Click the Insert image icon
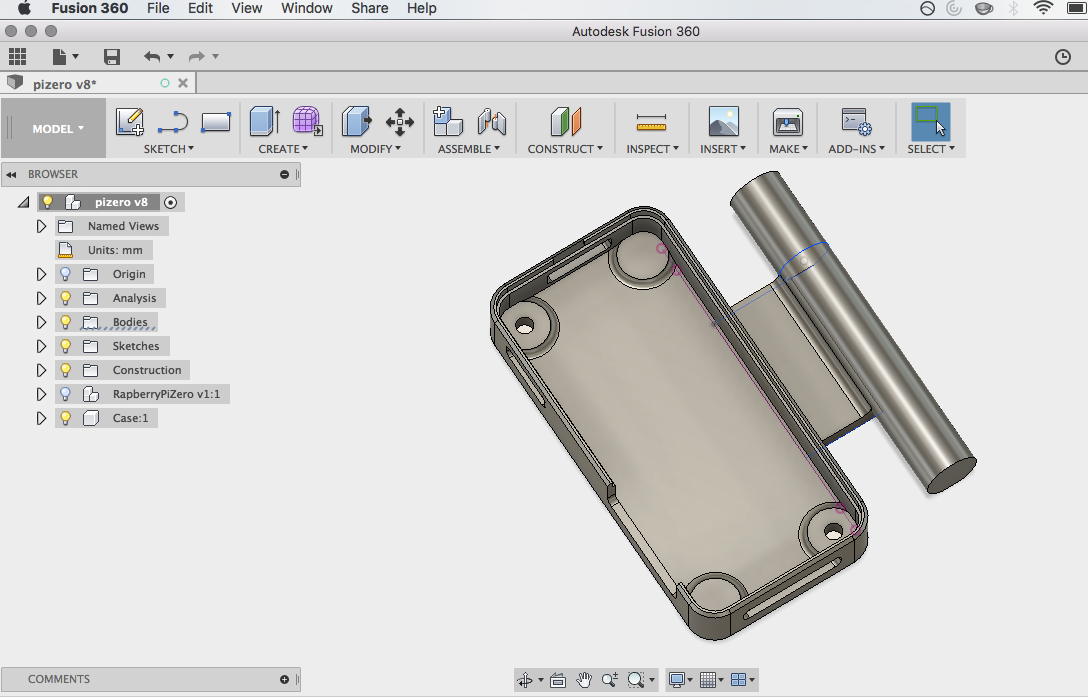The width and height of the screenshot is (1088, 697). (724, 121)
